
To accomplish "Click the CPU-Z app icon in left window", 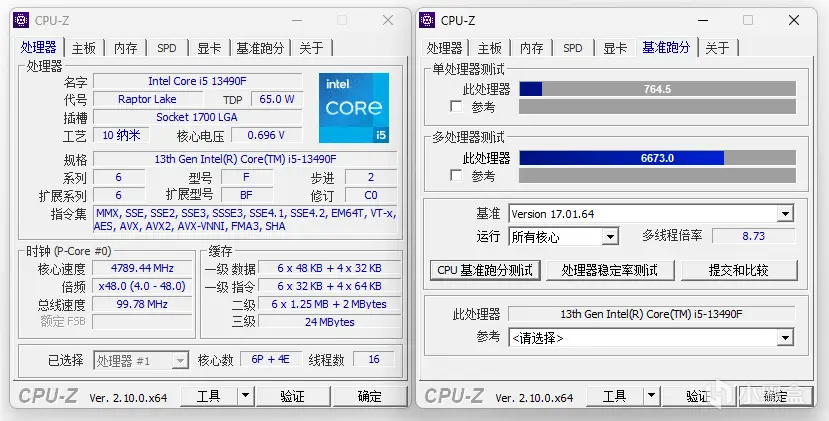I will [x=21, y=20].
